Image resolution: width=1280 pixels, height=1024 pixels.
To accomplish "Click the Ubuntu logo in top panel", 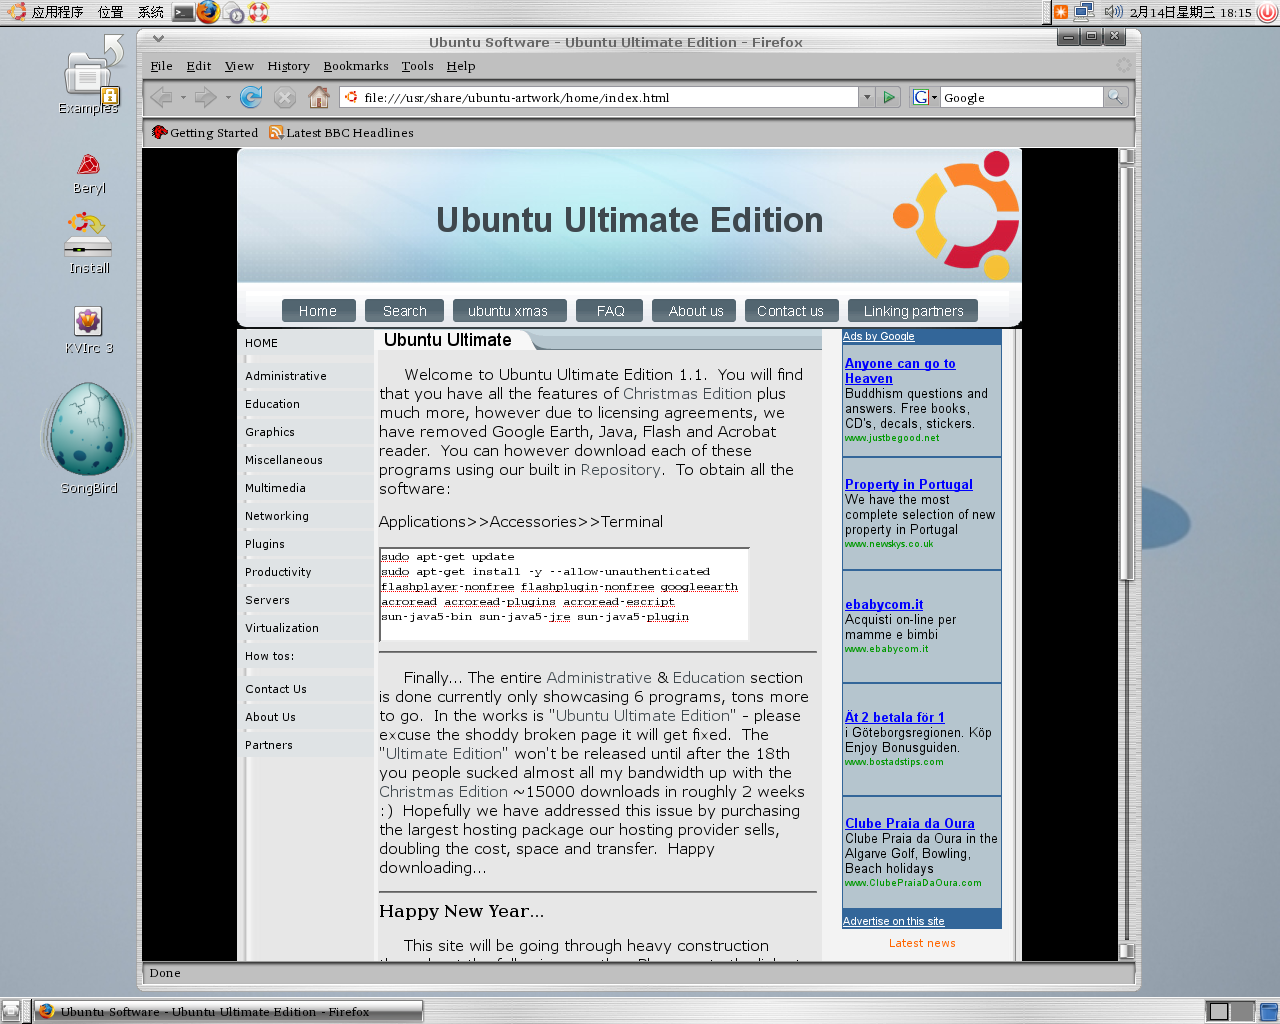I will click(x=17, y=12).
